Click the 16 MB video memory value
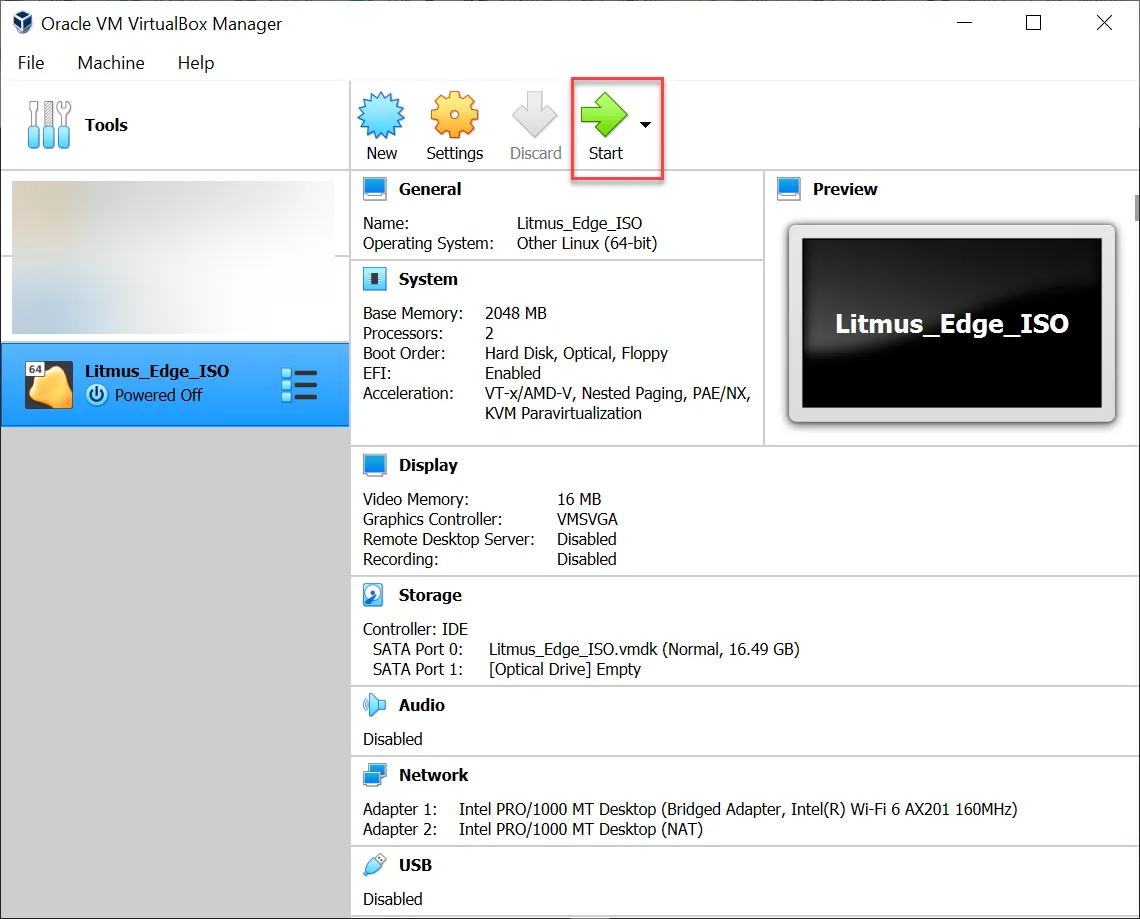Viewport: 1140px width, 919px height. [579, 499]
